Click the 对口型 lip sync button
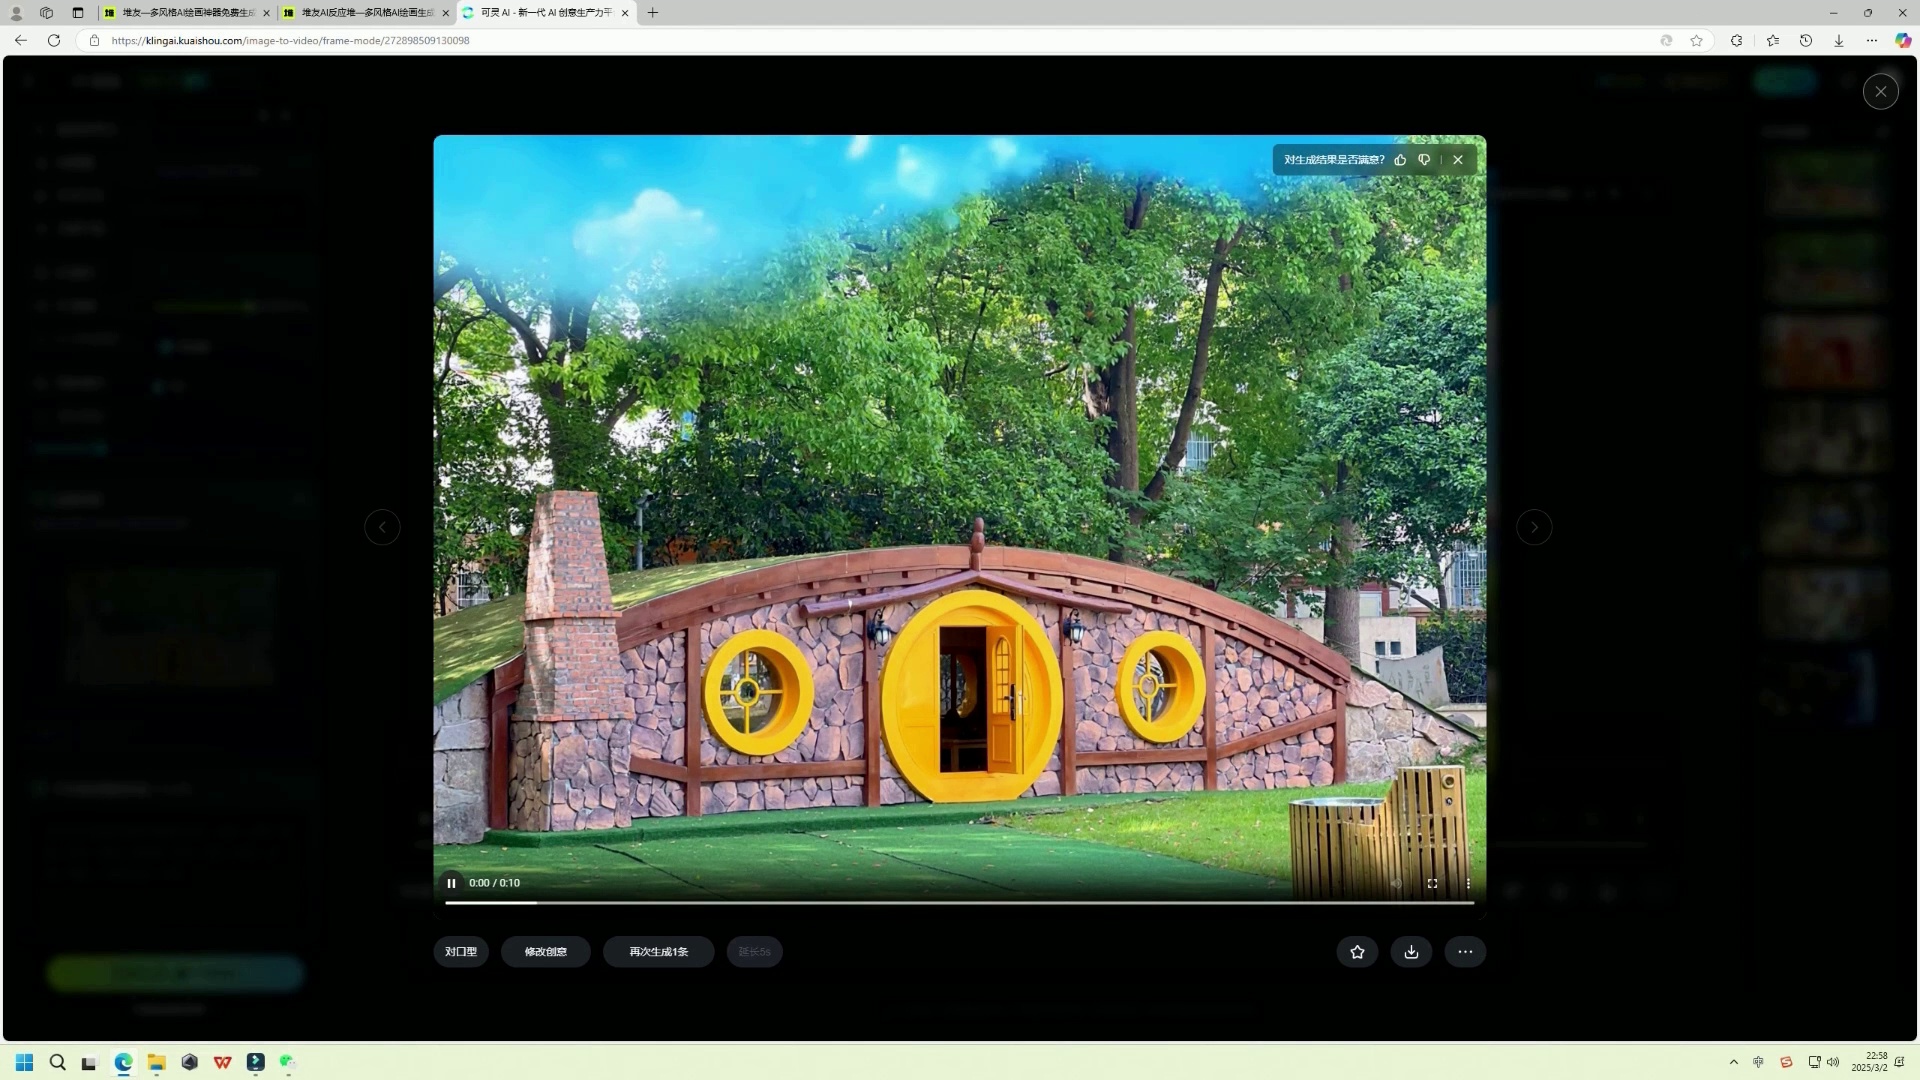The height and width of the screenshot is (1080, 1920). (461, 952)
